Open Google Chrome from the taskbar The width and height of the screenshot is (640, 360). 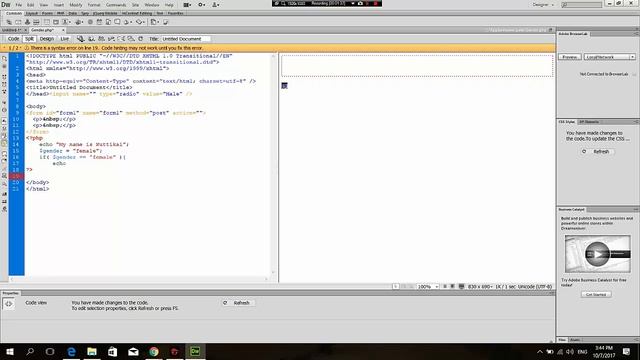coord(154,351)
